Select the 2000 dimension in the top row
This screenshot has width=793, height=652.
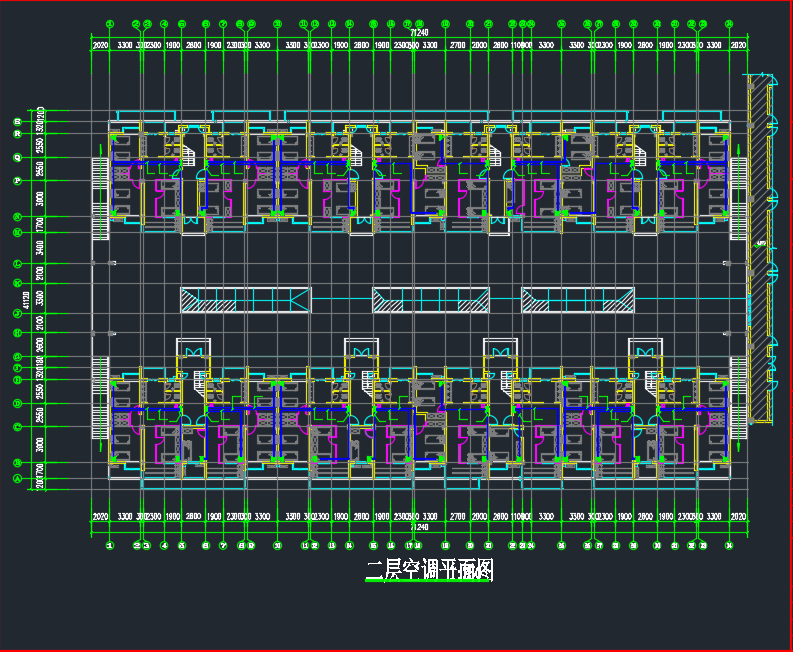click(479, 45)
